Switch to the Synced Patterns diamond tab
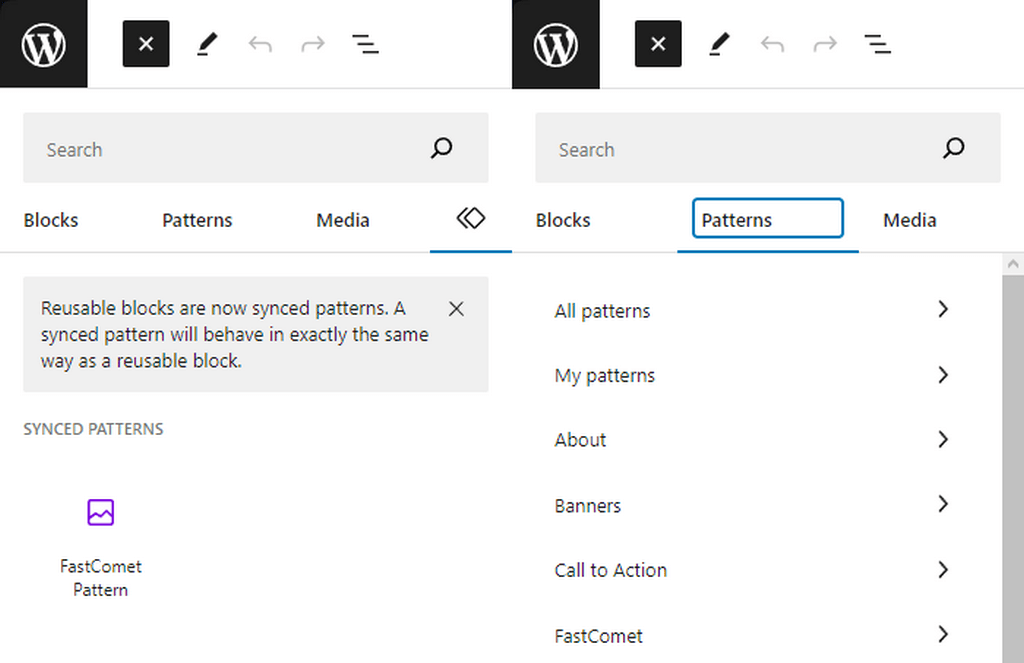 pyautogui.click(x=470, y=218)
